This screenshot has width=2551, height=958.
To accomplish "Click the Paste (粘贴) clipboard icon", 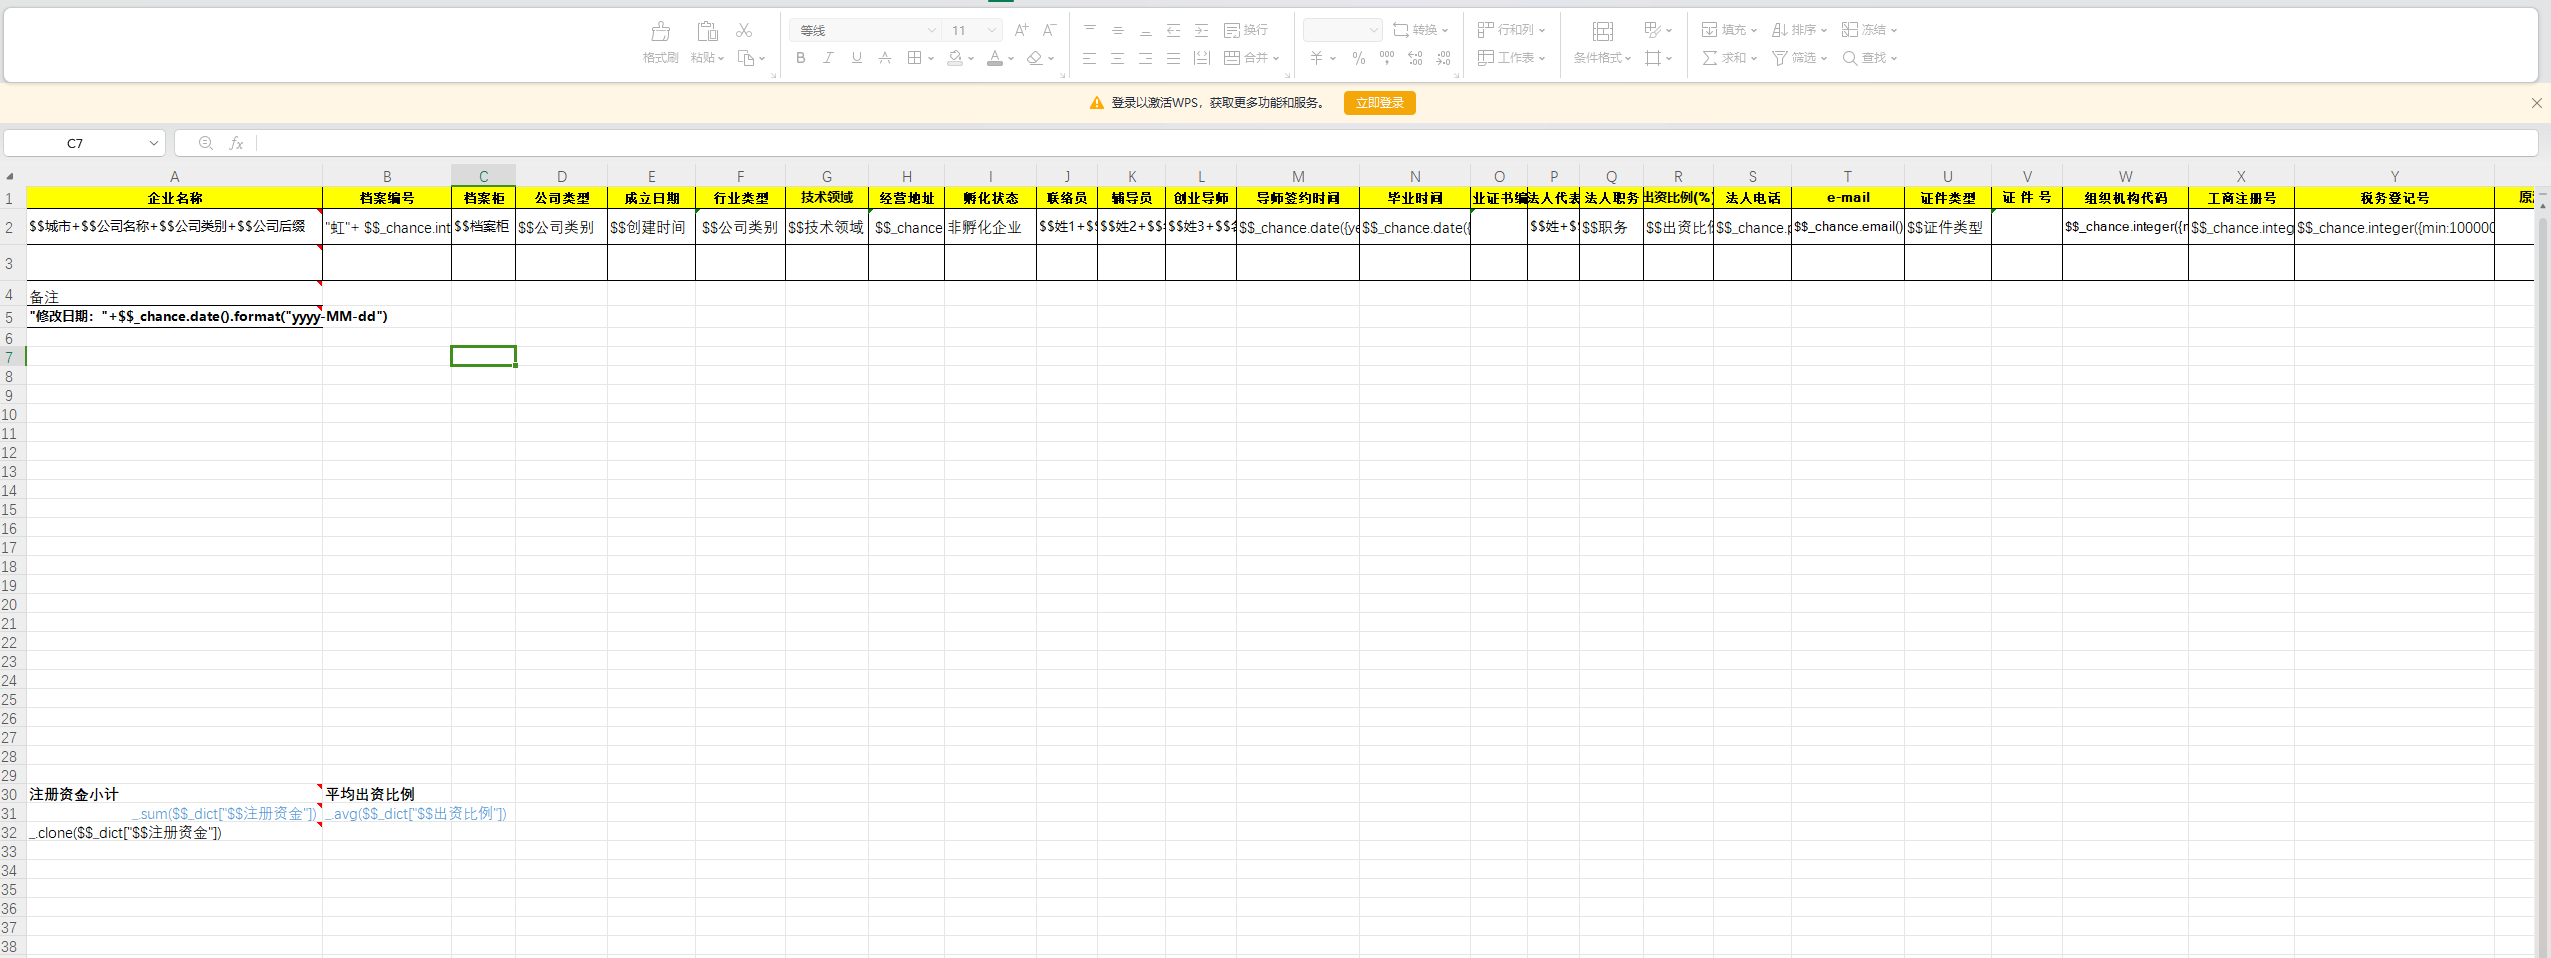I will tap(707, 32).
